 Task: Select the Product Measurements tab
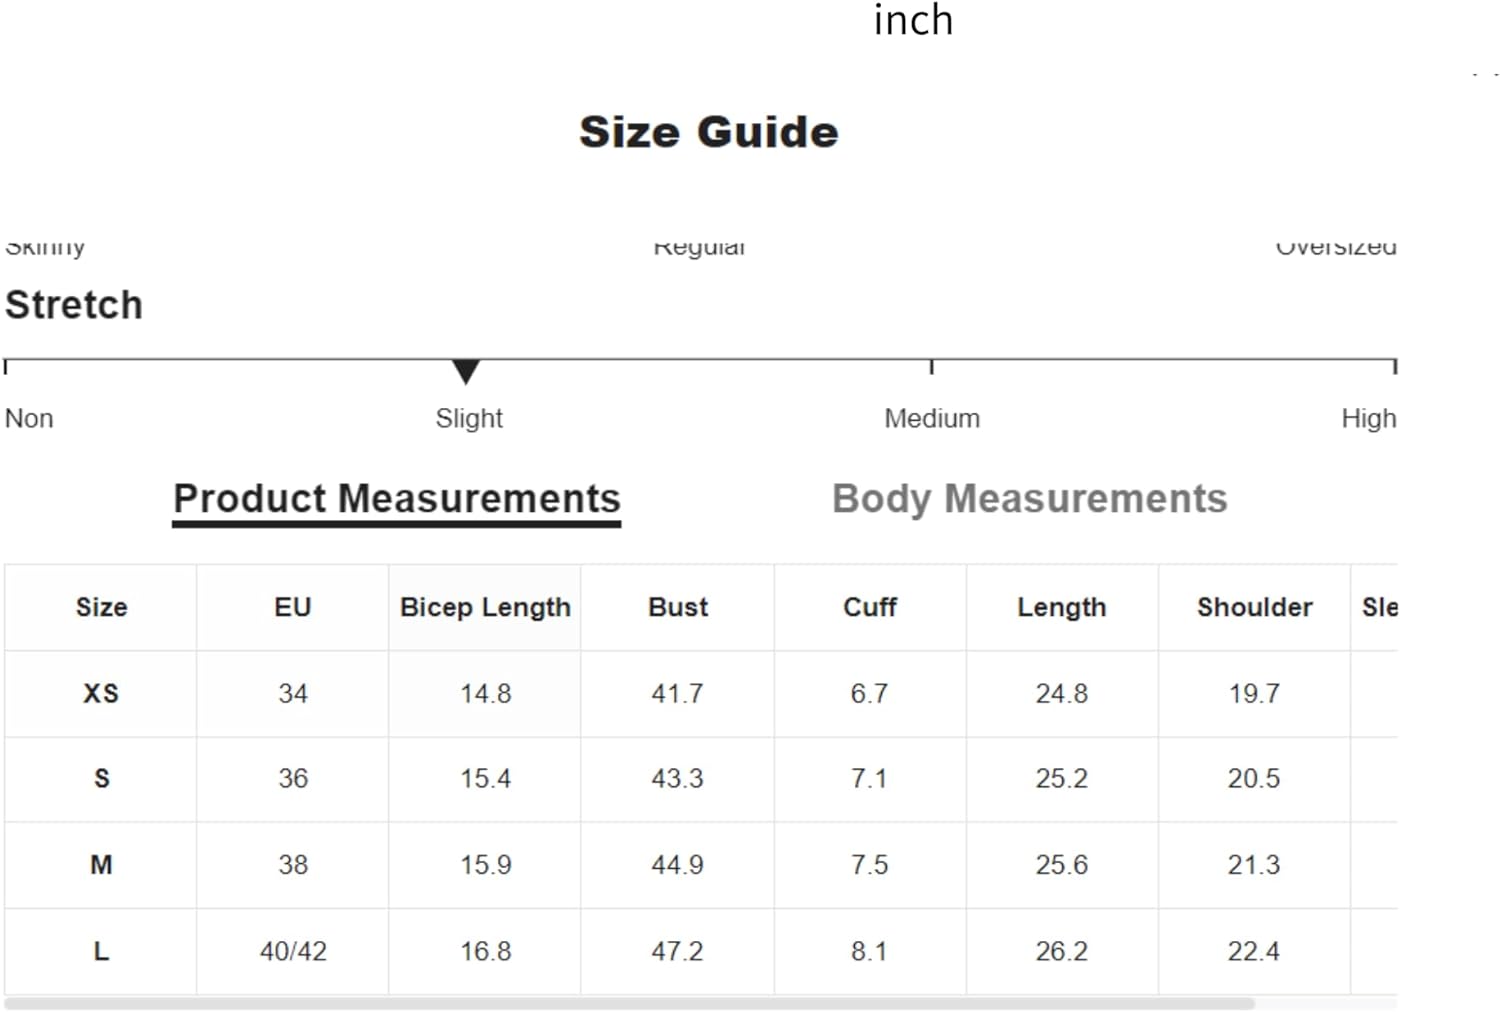point(397,499)
